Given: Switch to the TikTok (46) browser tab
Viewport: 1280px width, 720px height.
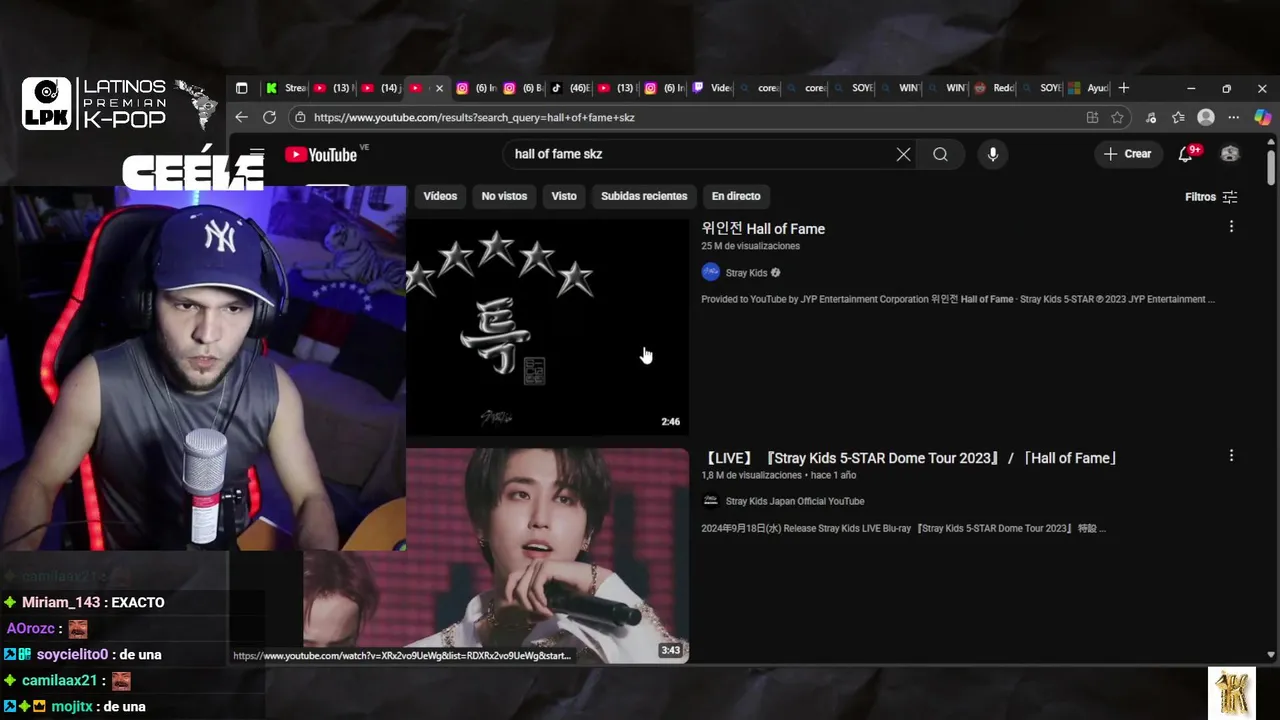Looking at the screenshot, I should pyautogui.click(x=570, y=88).
